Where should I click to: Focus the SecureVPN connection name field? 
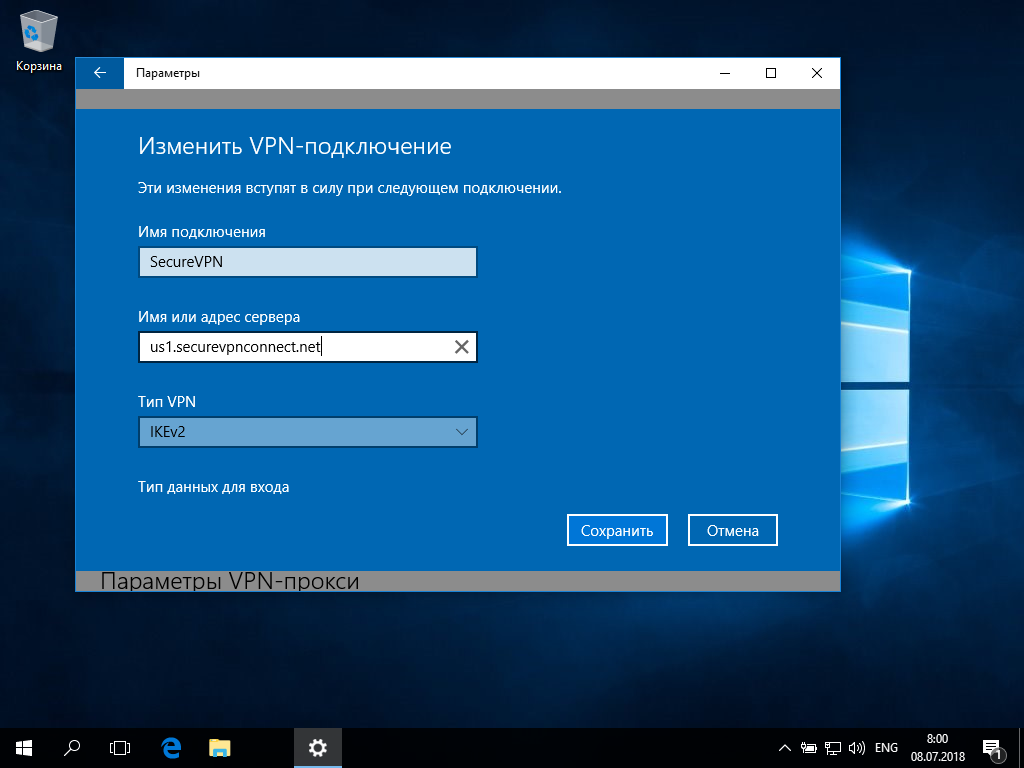point(308,262)
